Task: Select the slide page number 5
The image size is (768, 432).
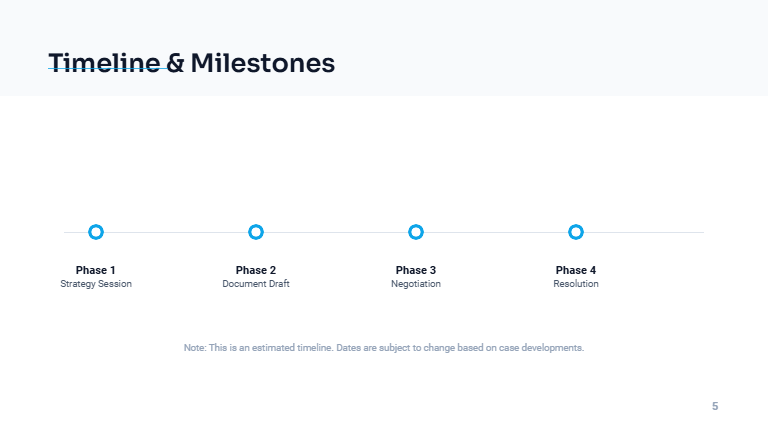Action: [715, 406]
